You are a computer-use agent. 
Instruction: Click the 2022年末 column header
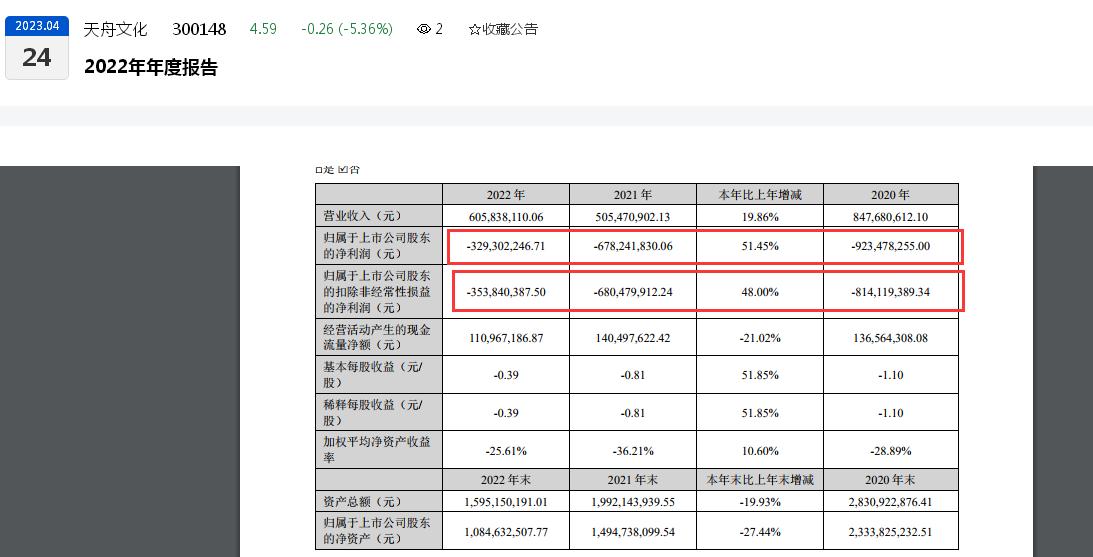point(505,479)
